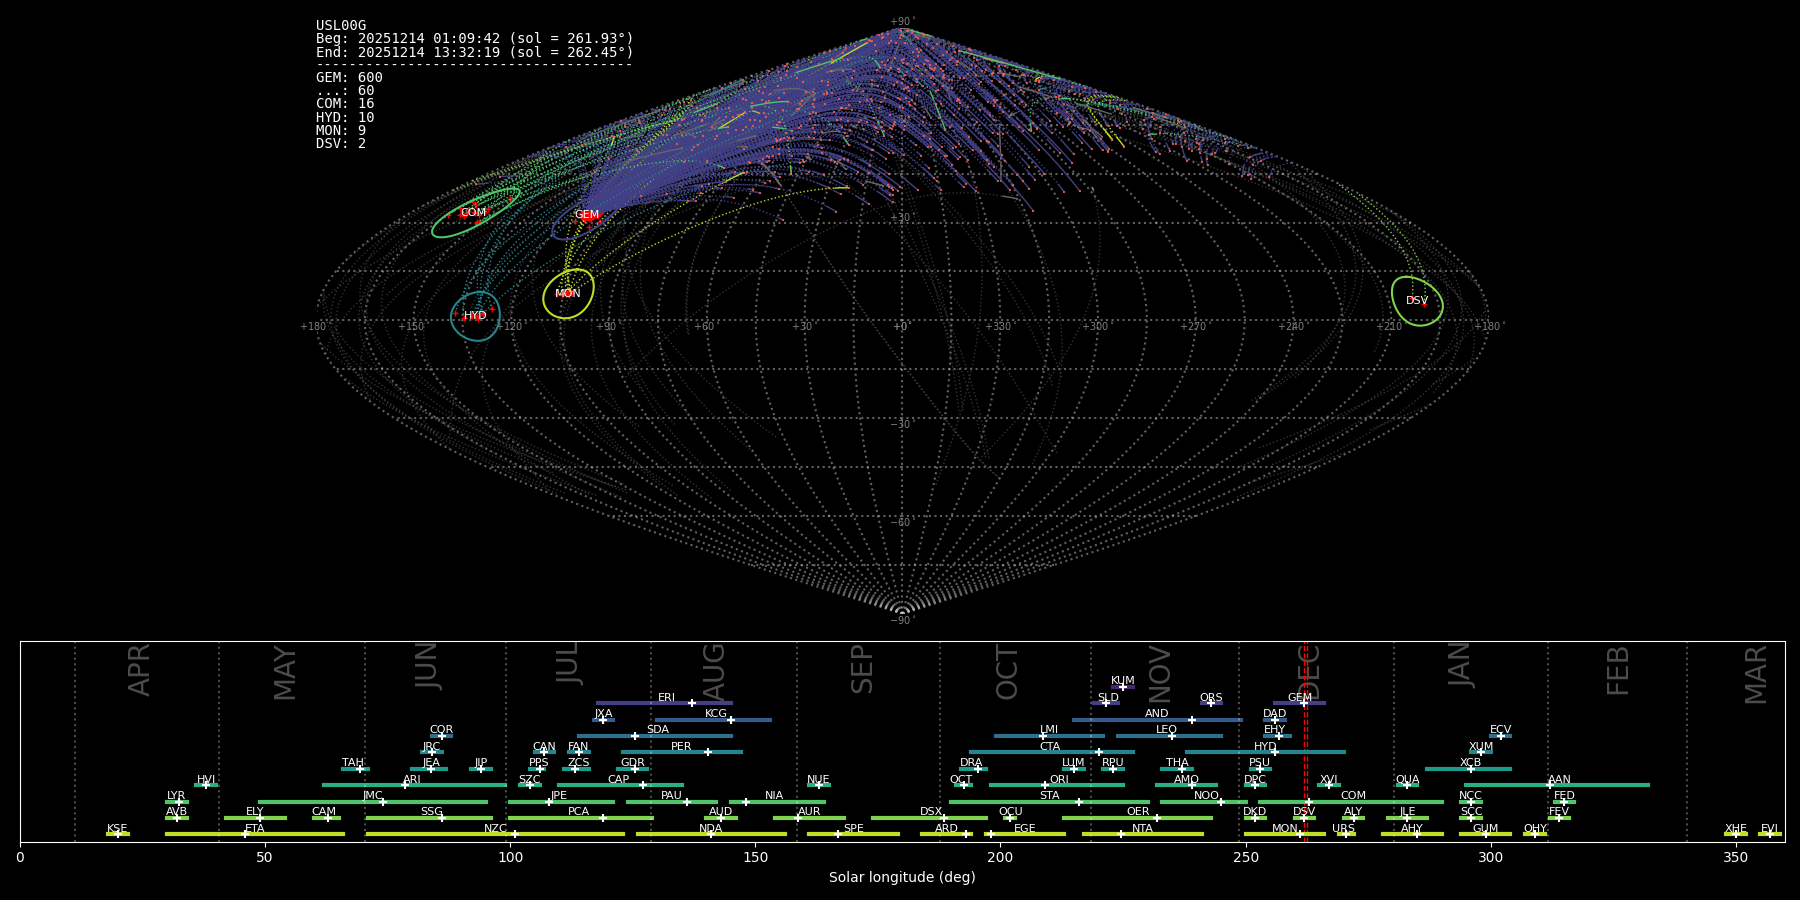Click the 'DSV: 2' count in the legend
Image resolution: width=1800 pixels, height=900 pixels.
coord(341,143)
